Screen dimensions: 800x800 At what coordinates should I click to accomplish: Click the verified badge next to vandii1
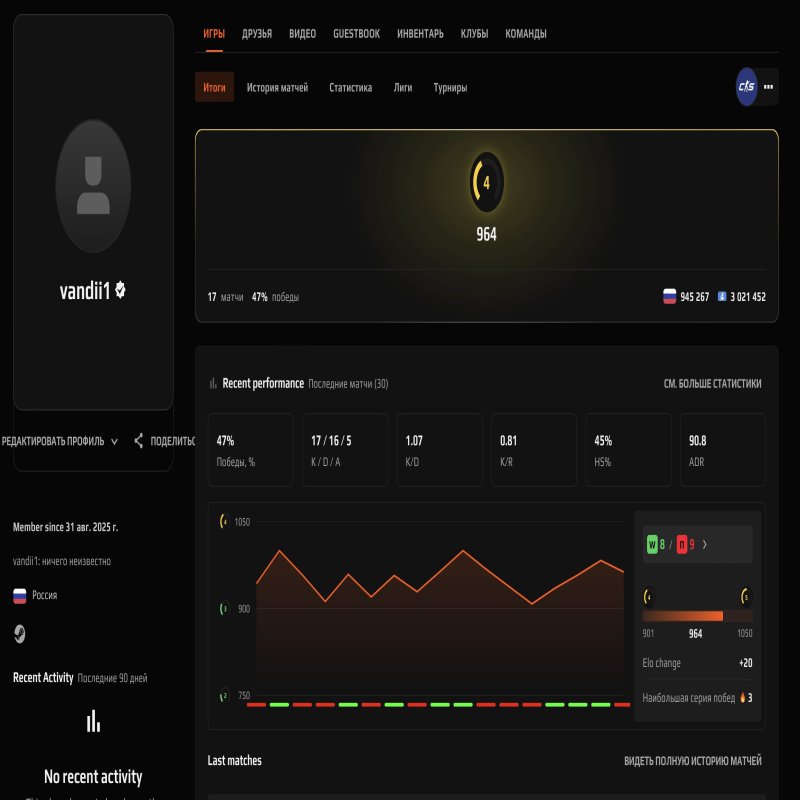click(120, 292)
